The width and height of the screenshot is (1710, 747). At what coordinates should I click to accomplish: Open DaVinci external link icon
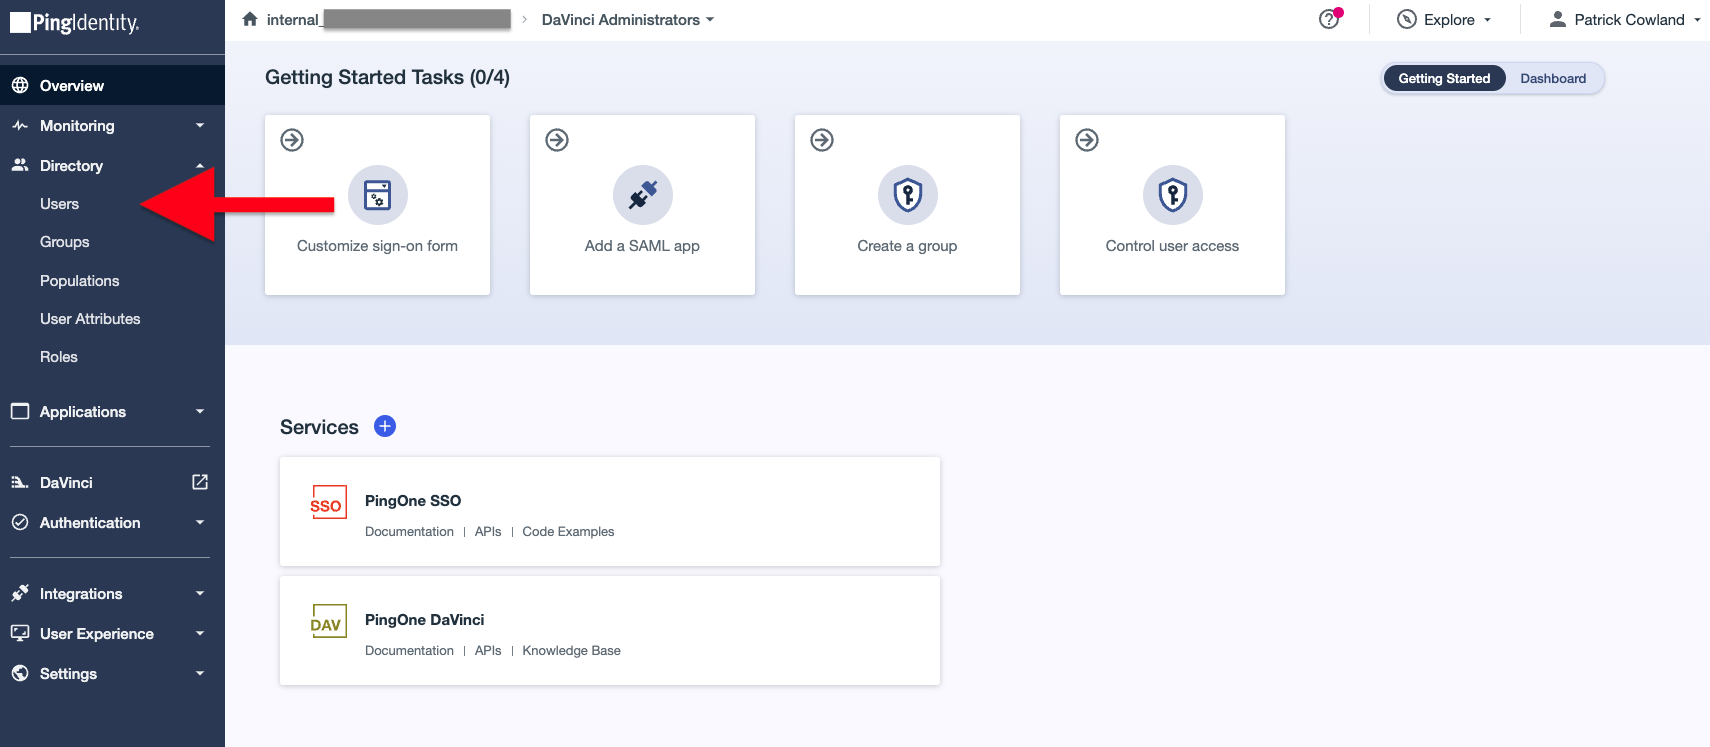(200, 482)
